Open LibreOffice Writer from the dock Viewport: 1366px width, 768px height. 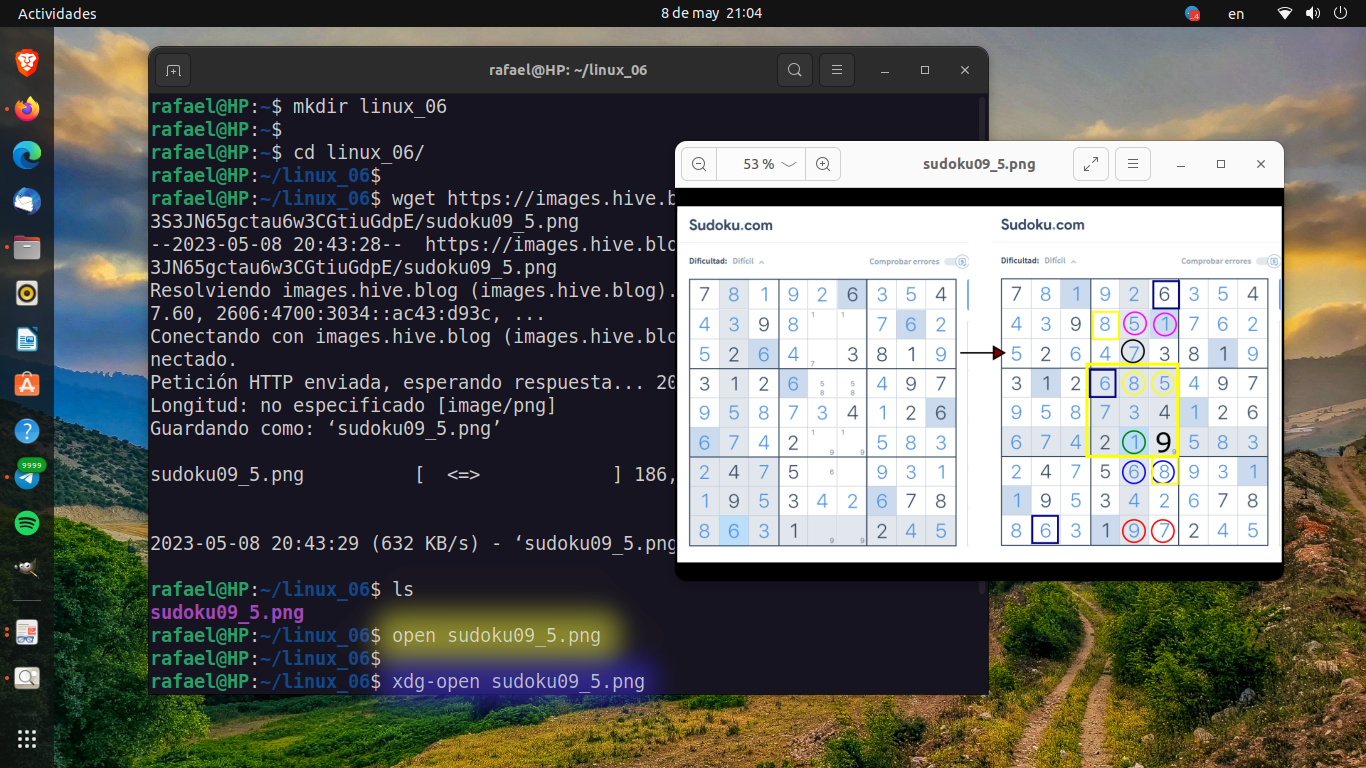click(x=27, y=339)
